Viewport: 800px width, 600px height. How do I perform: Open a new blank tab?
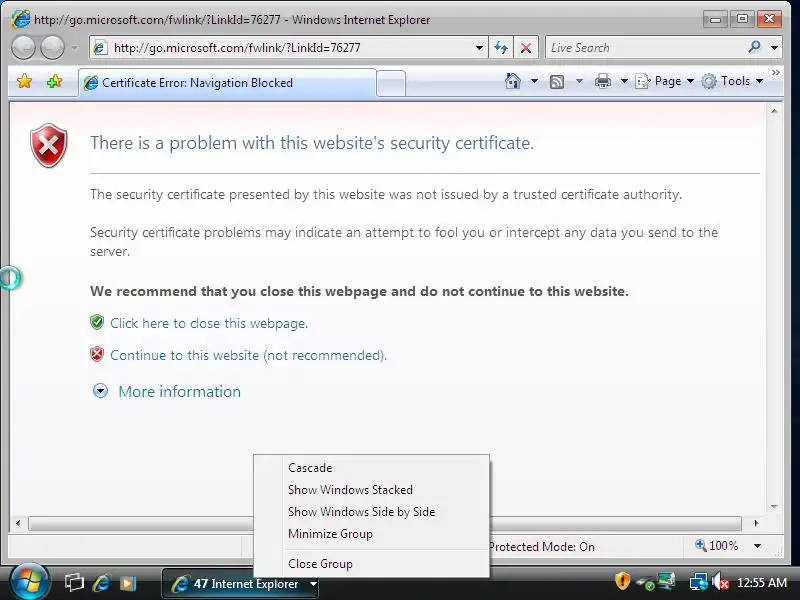[x=391, y=83]
